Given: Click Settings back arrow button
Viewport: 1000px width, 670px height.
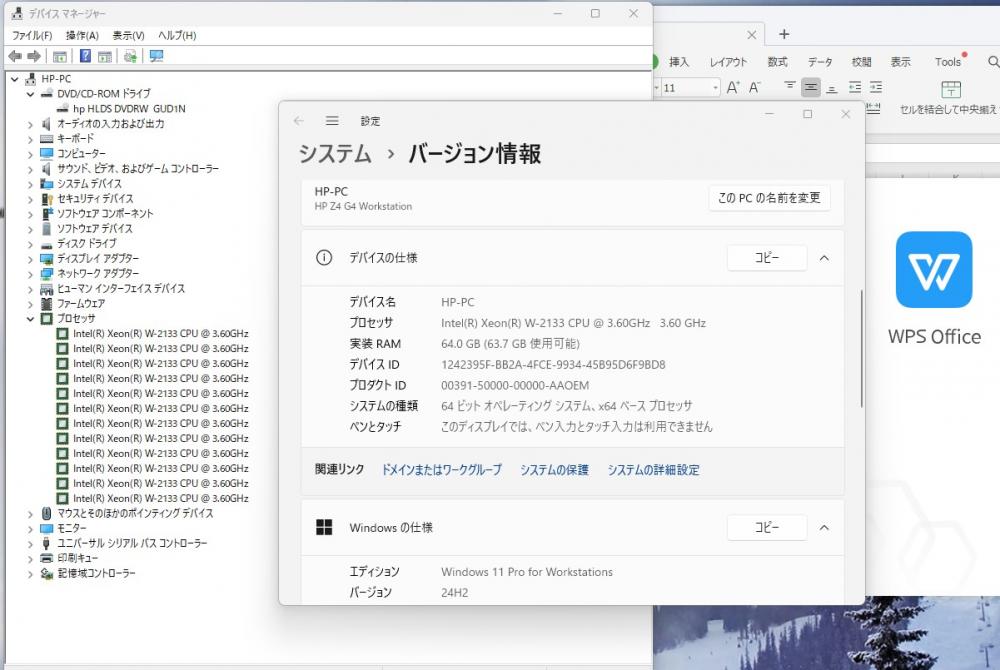Looking at the screenshot, I should click(298, 120).
